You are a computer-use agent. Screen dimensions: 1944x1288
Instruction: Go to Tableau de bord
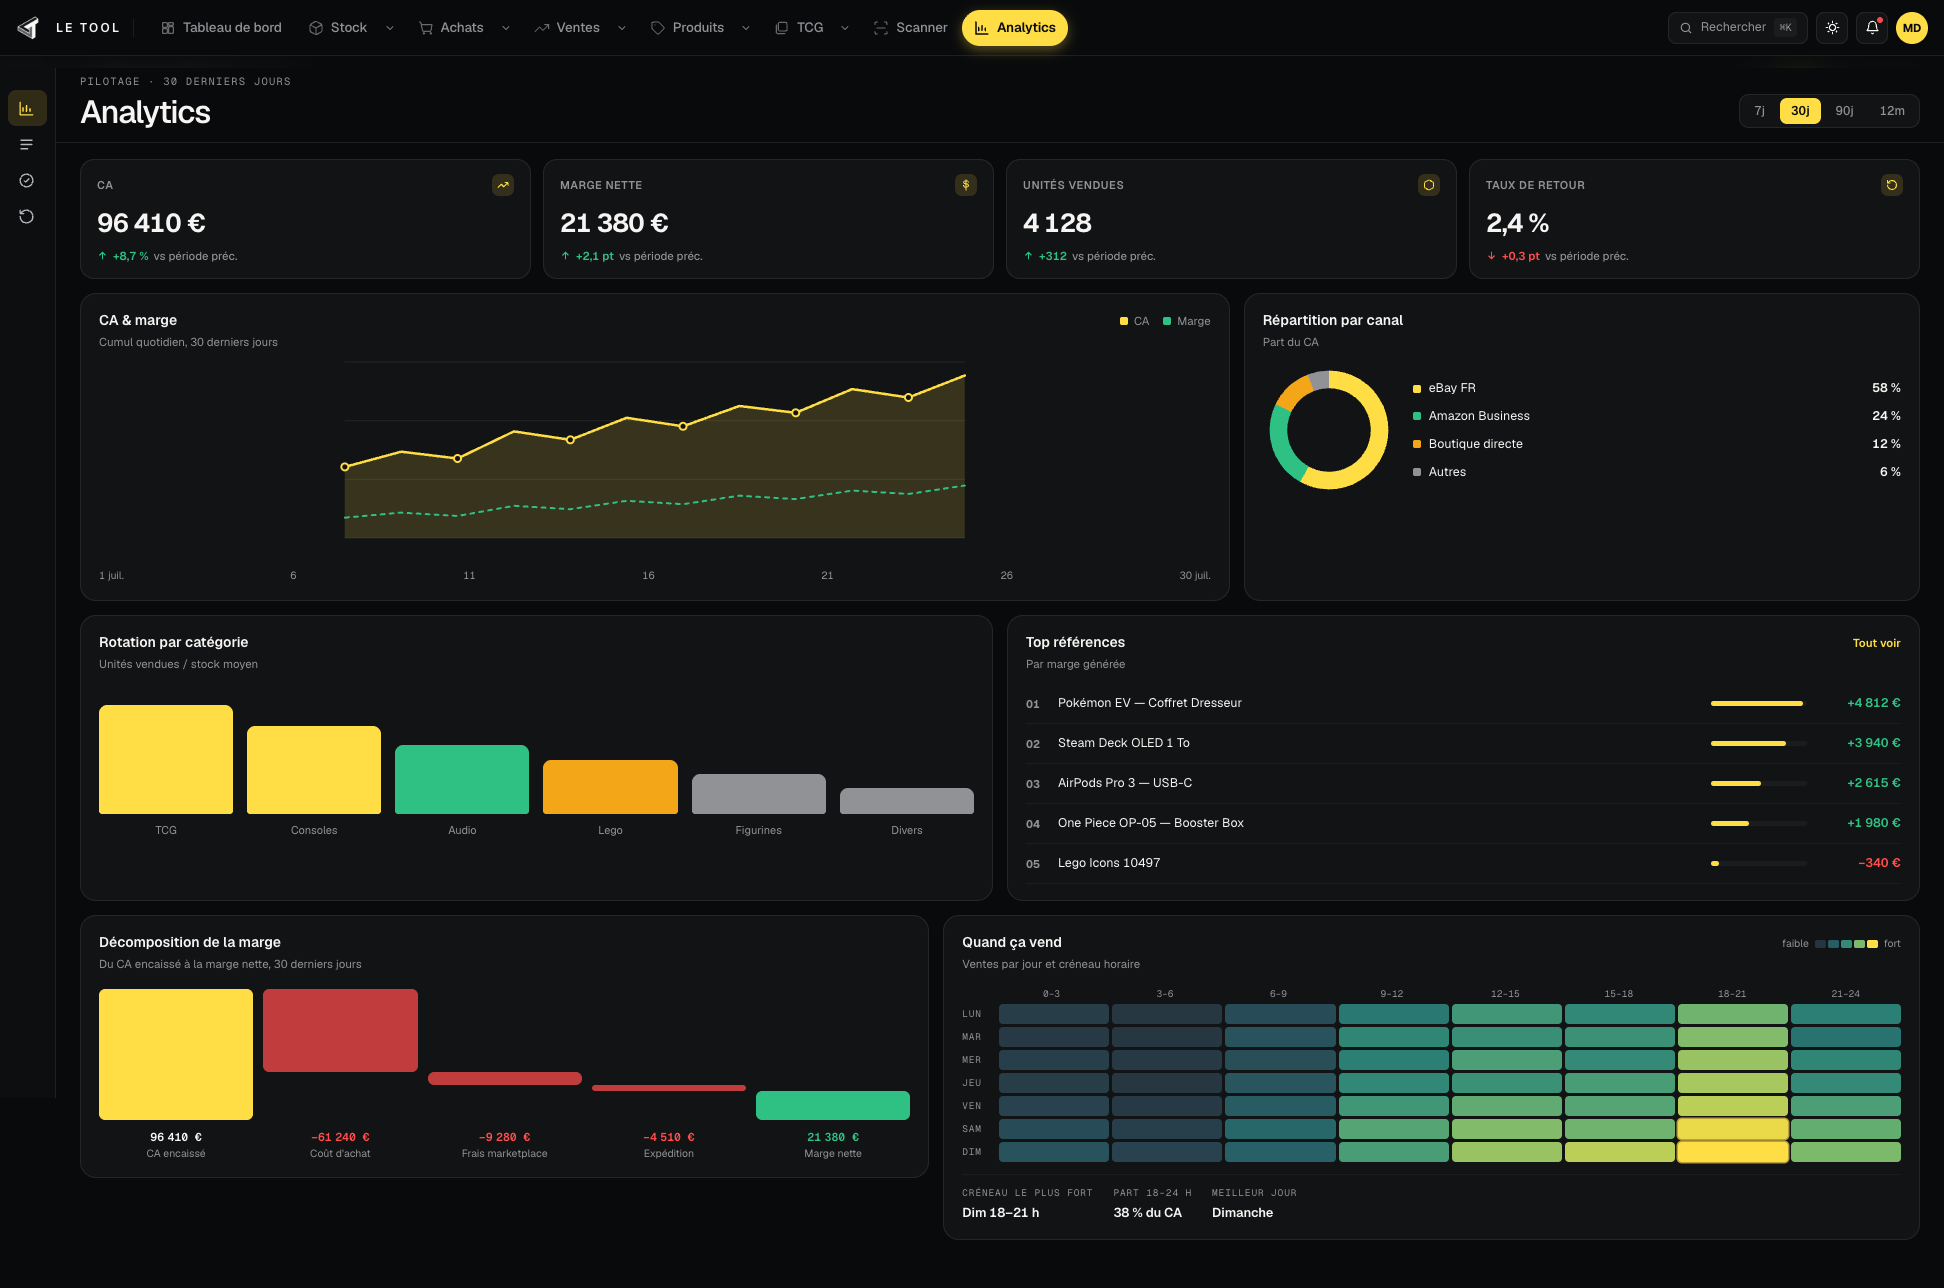tap(221, 28)
